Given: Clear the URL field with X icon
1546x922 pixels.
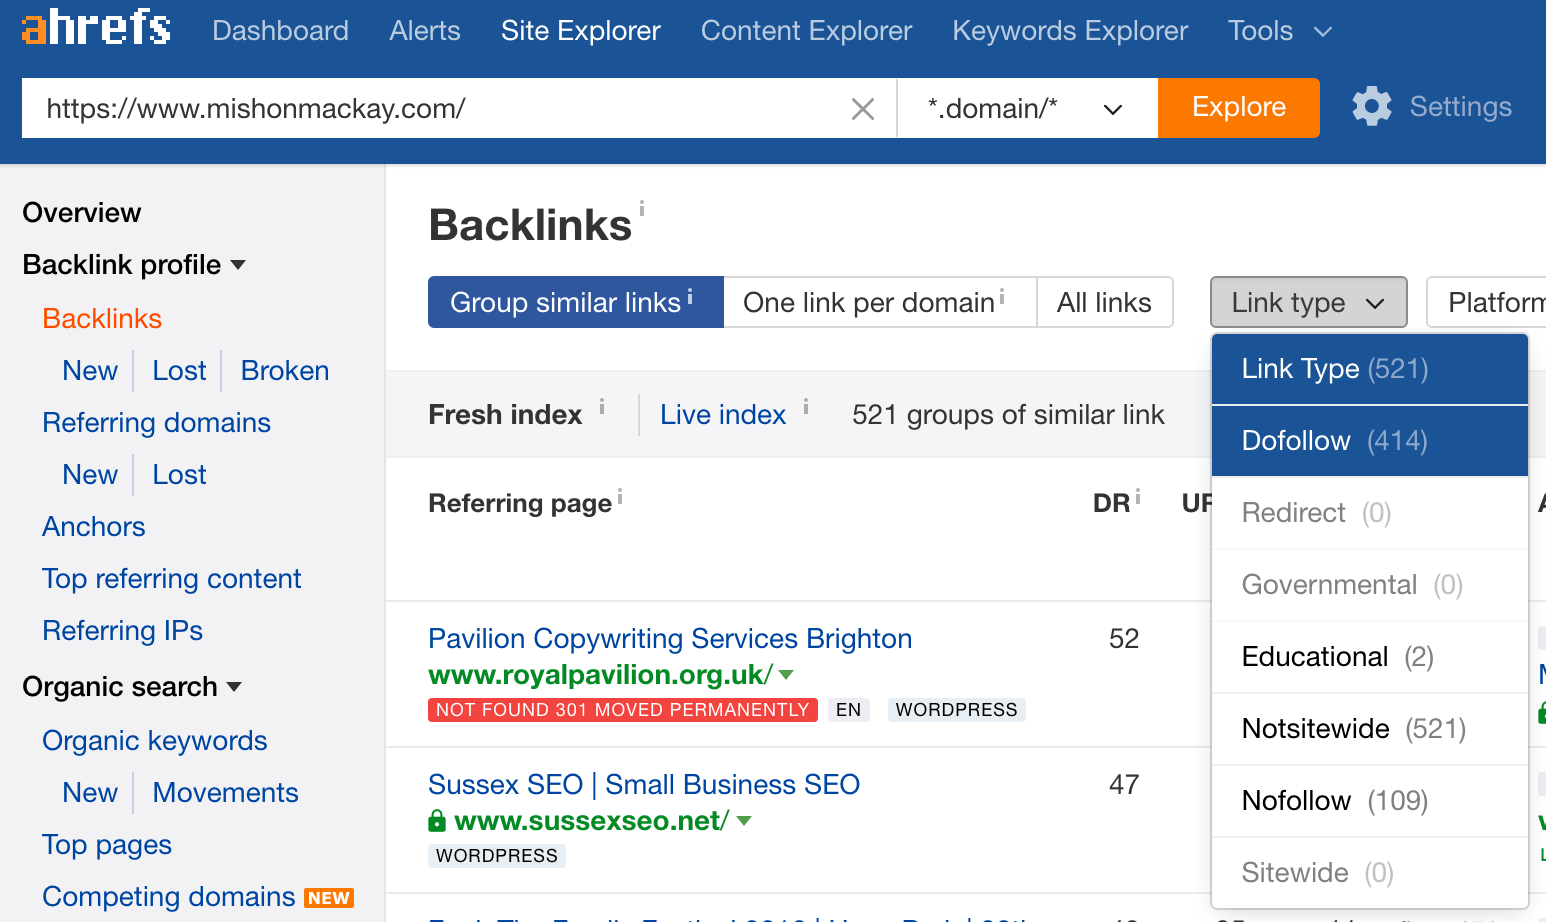Looking at the screenshot, I should point(862,109).
